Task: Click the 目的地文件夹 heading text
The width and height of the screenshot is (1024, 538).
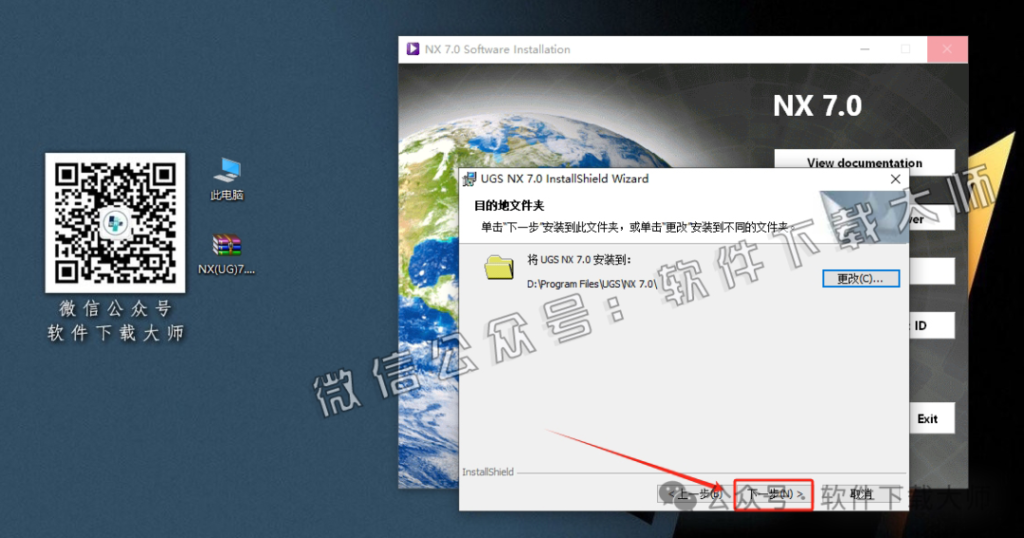Action: pyautogui.click(x=509, y=206)
